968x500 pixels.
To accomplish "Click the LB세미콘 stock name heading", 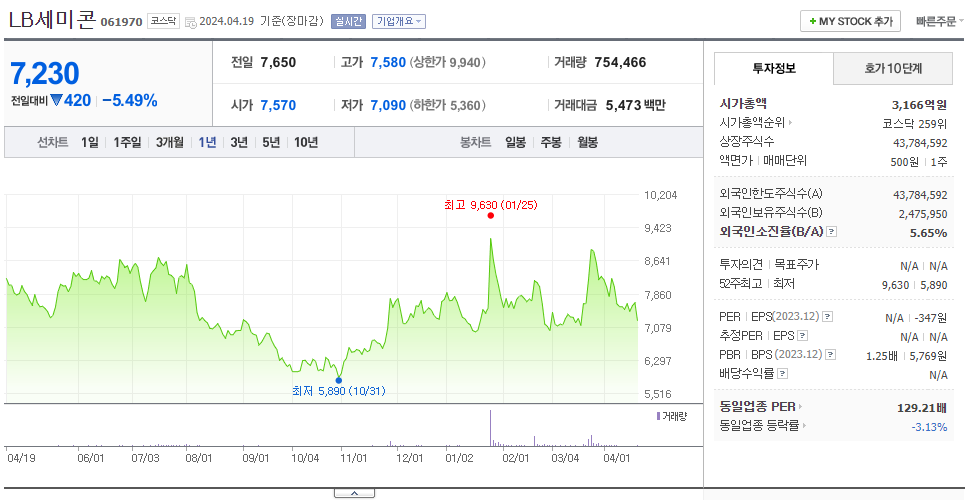I will [x=52, y=20].
